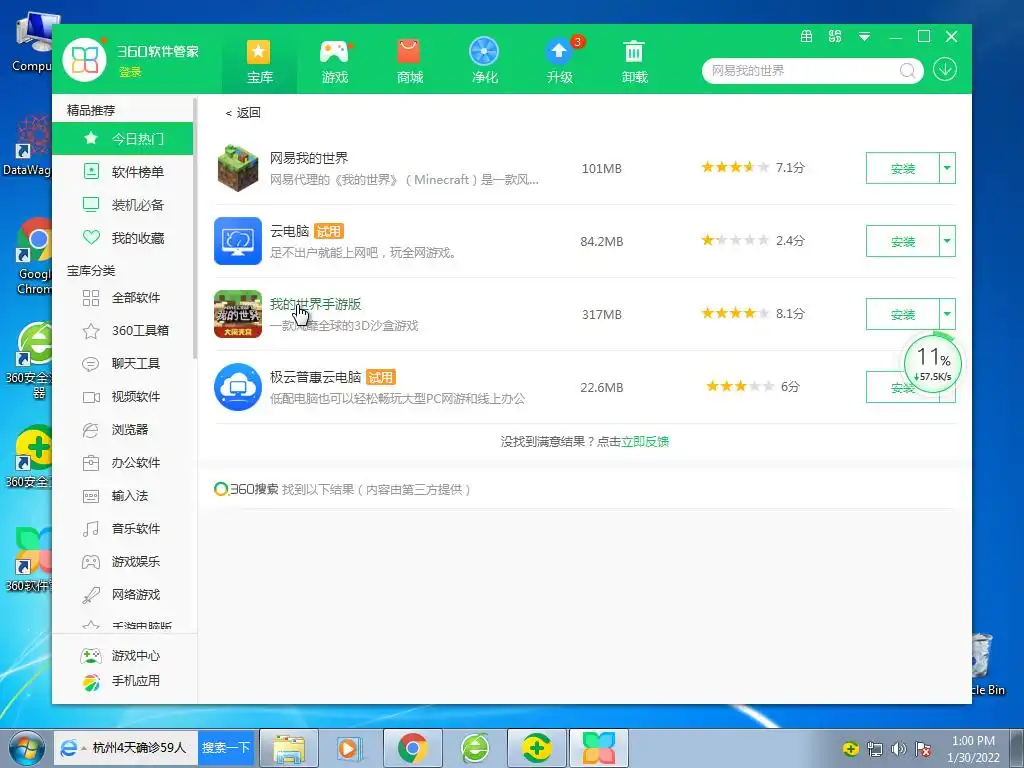Install 云电脑 with the 安装 button

pyautogui.click(x=903, y=242)
